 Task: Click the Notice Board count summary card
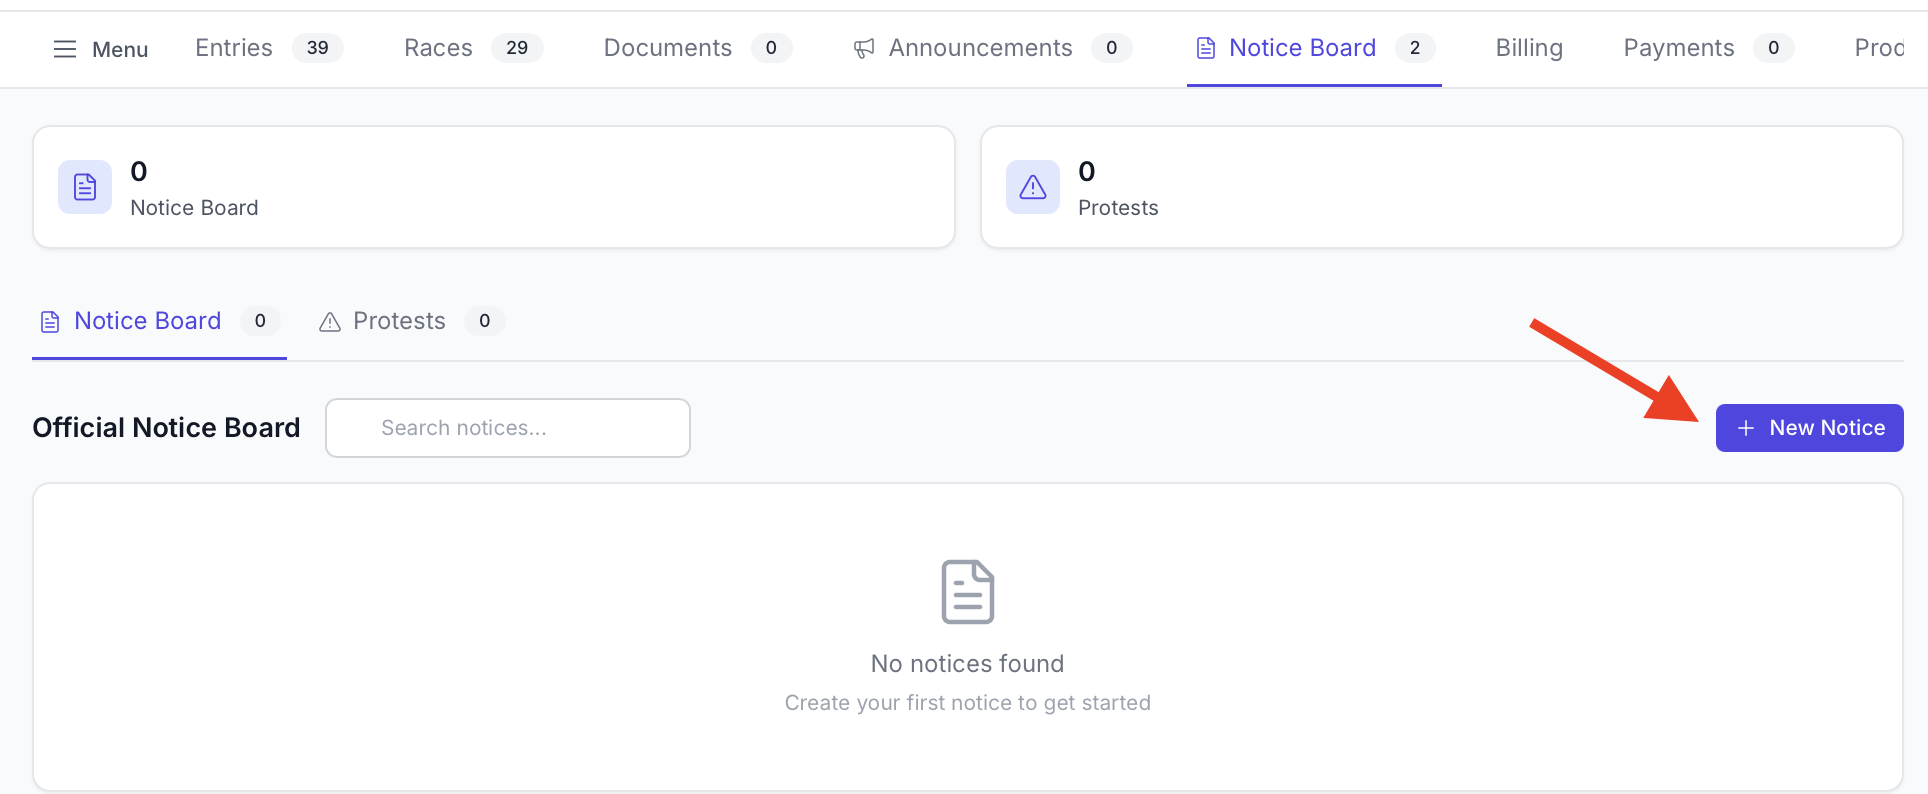(494, 187)
